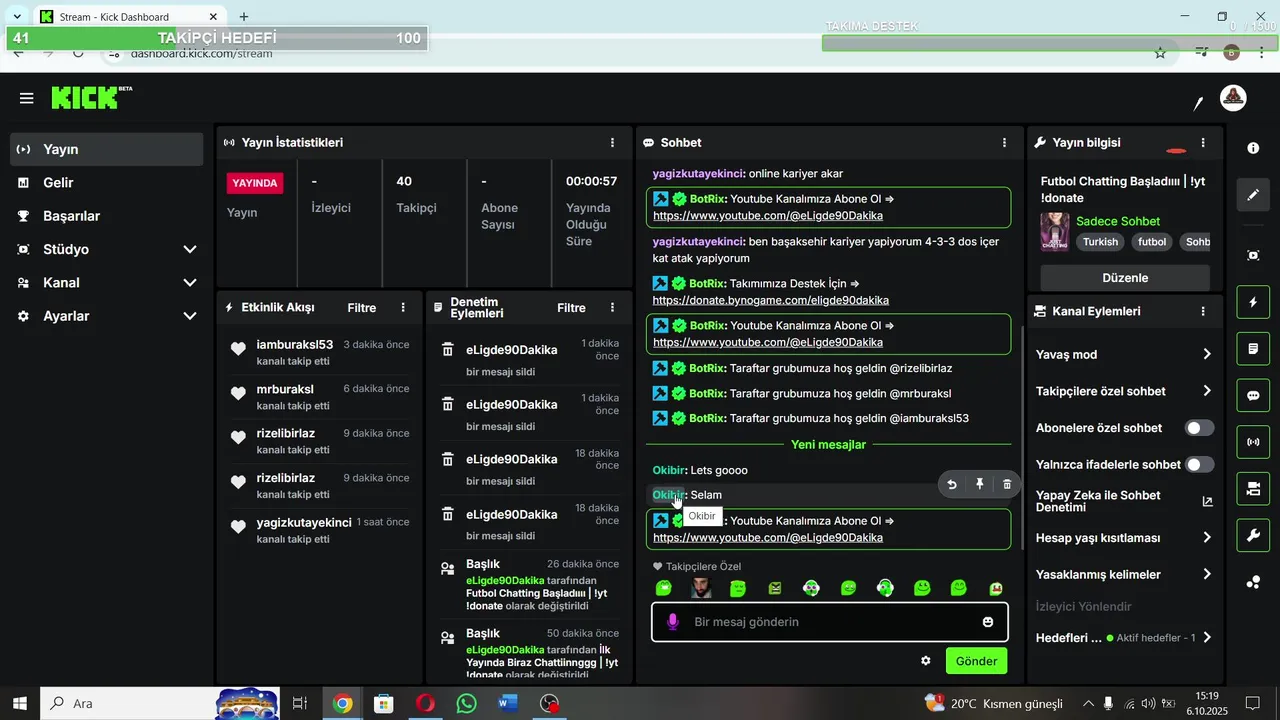Click the three dots cluster icon in right sidebar

(1253, 582)
